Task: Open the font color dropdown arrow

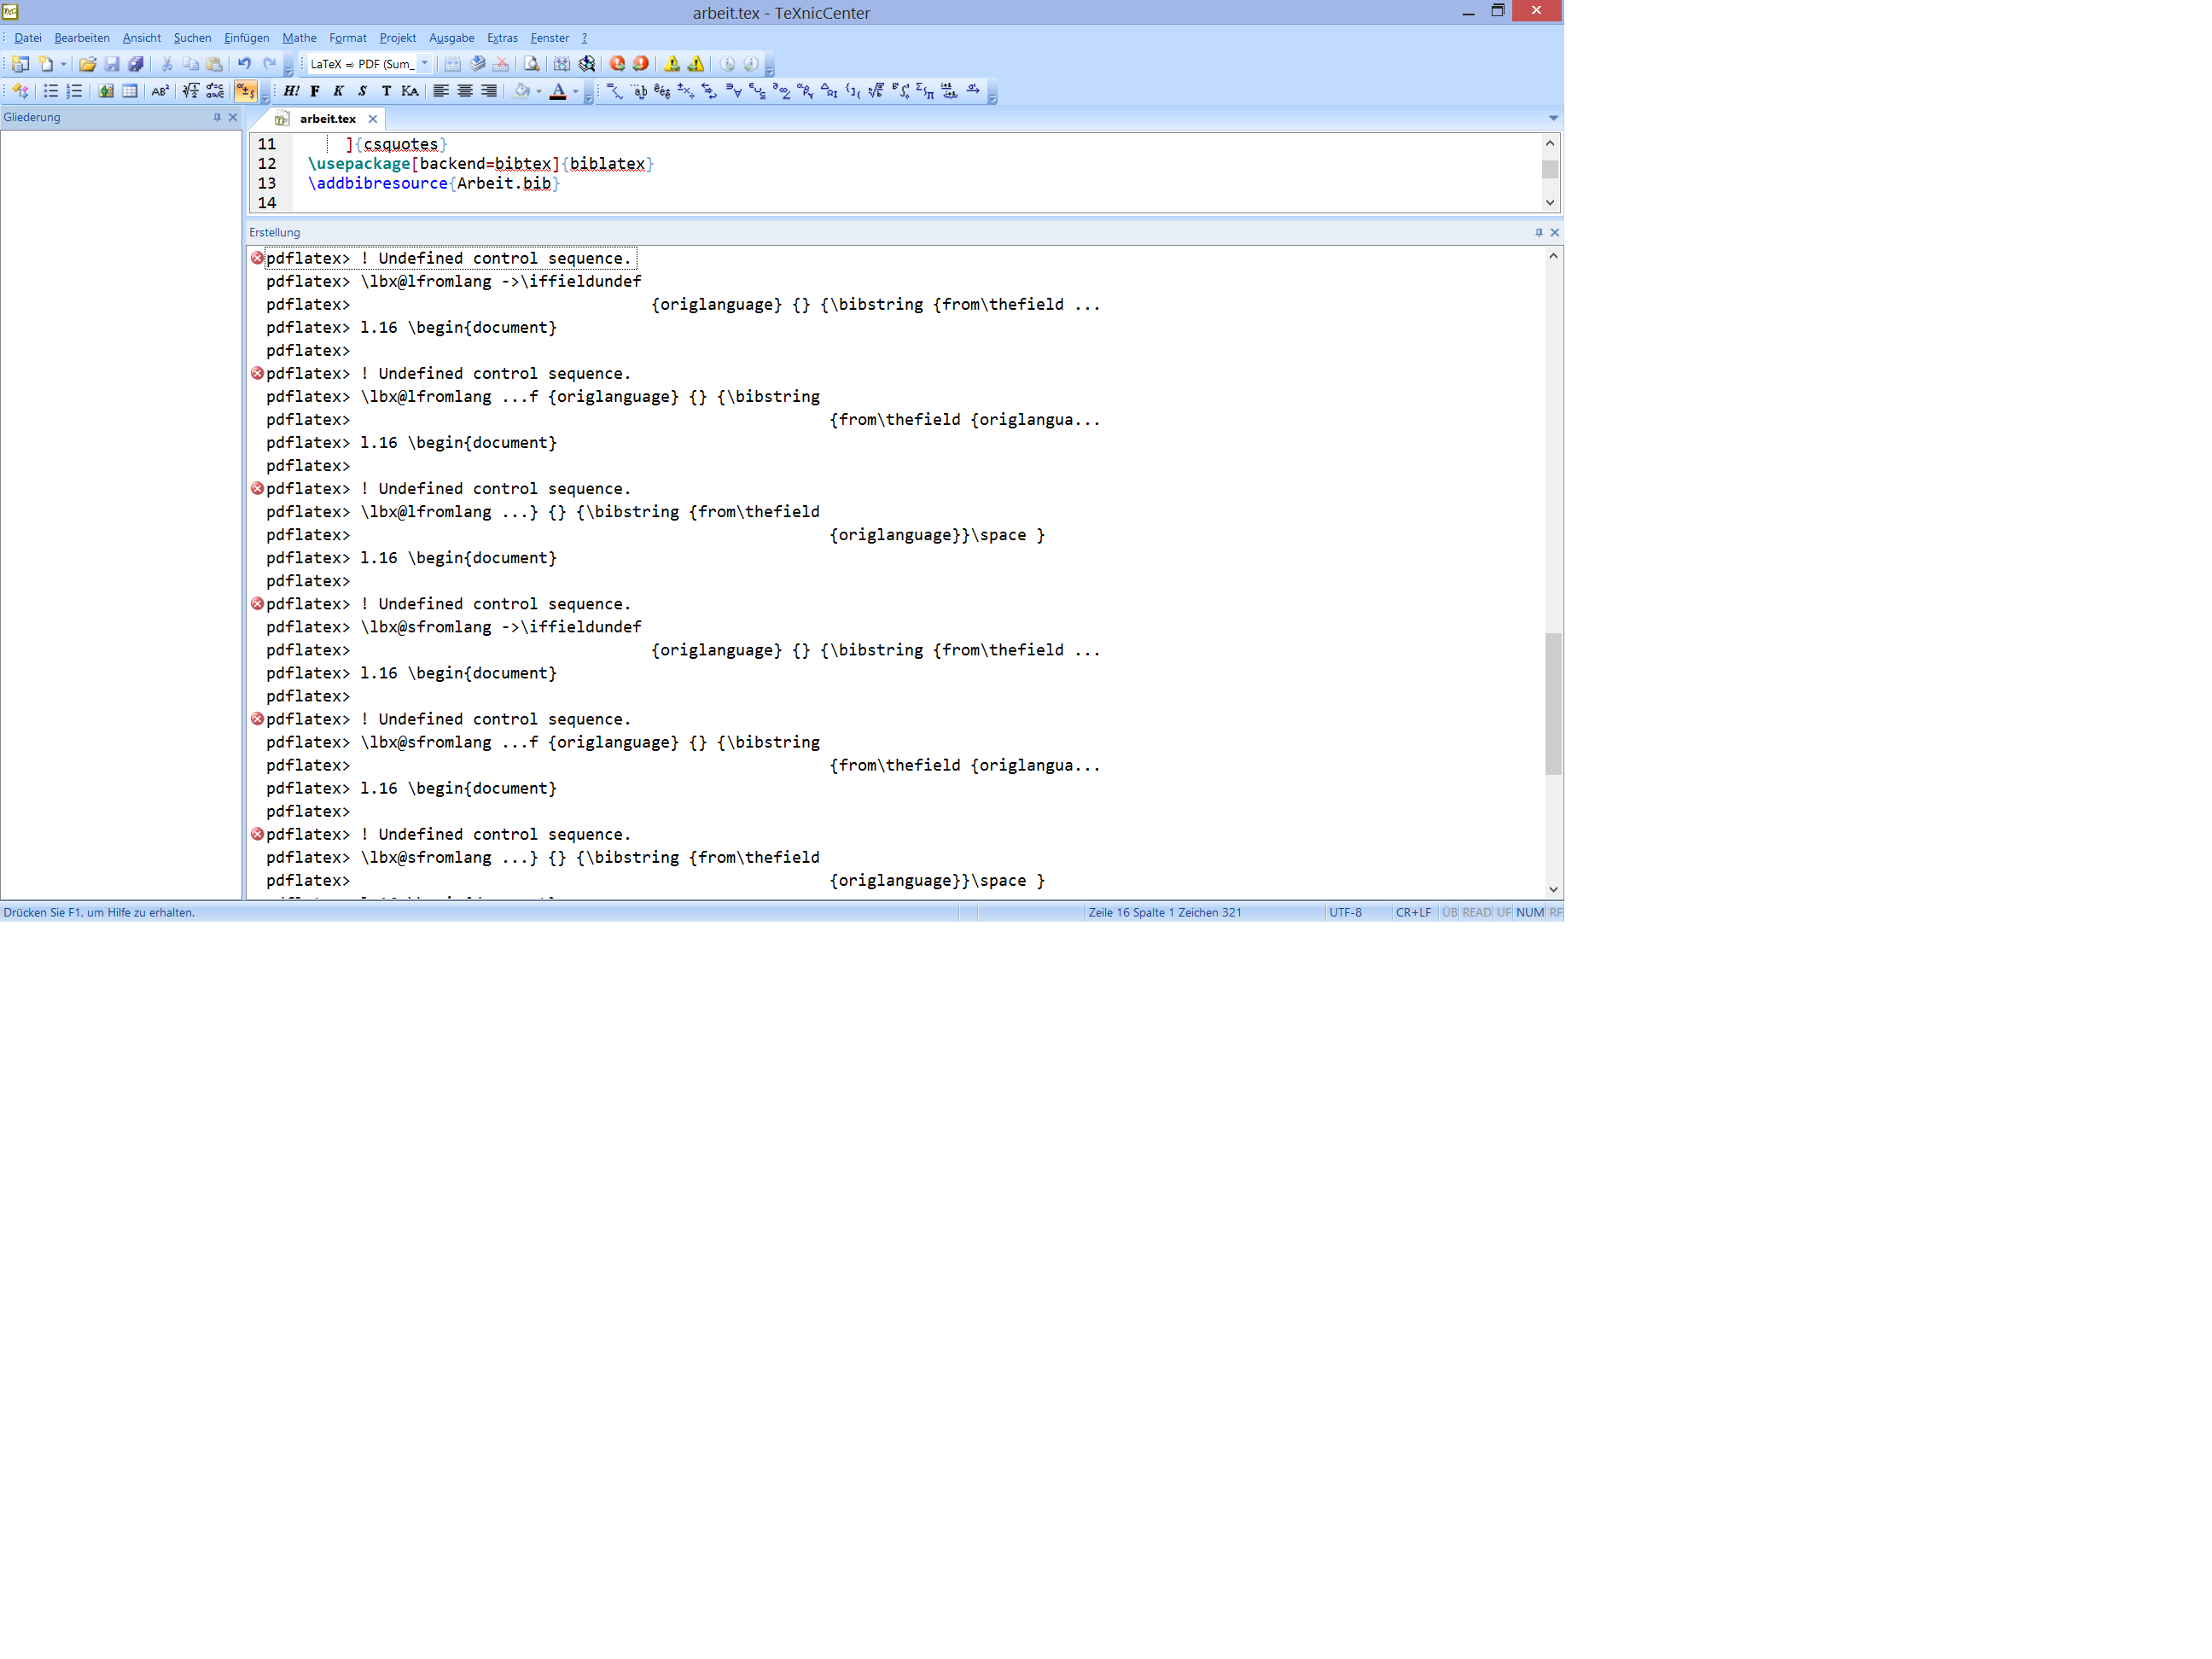Action: pyautogui.click(x=576, y=91)
